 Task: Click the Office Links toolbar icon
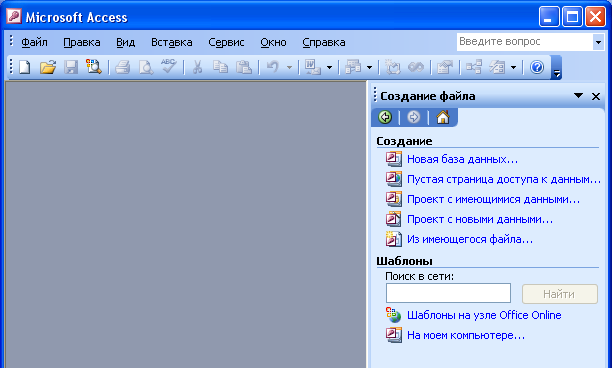click(x=313, y=67)
